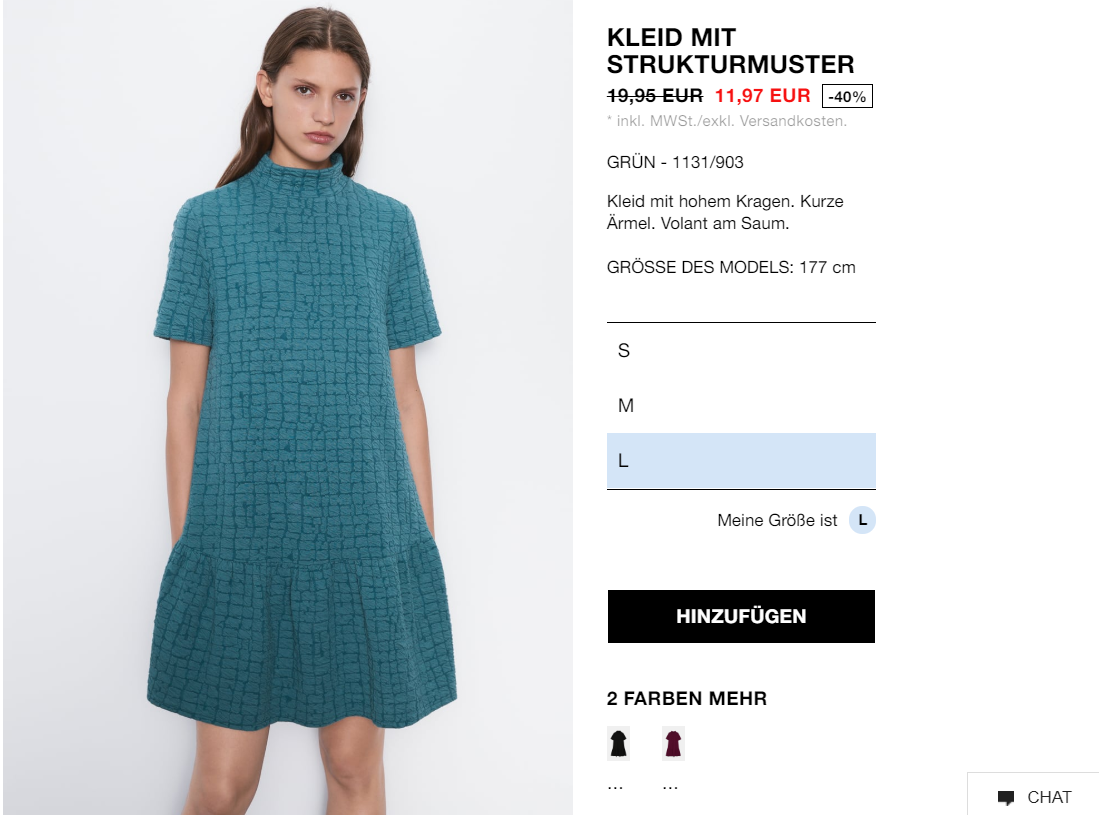Click the 'Kleid mit Strukturmuster' product title
The image size is (1099, 815).
(x=730, y=50)
